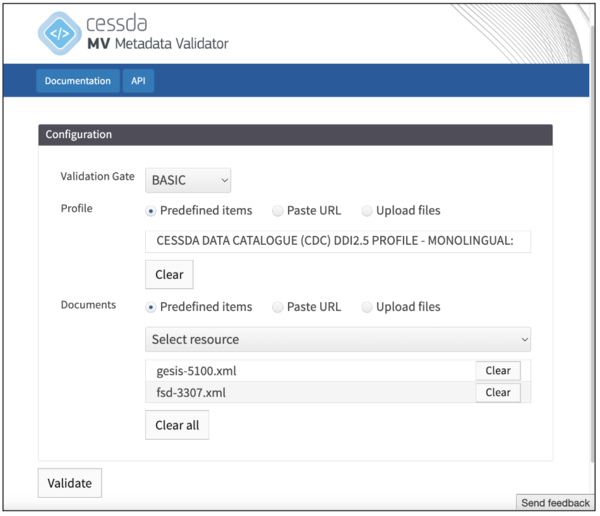Open the API menu item

[x=139, y=81]
